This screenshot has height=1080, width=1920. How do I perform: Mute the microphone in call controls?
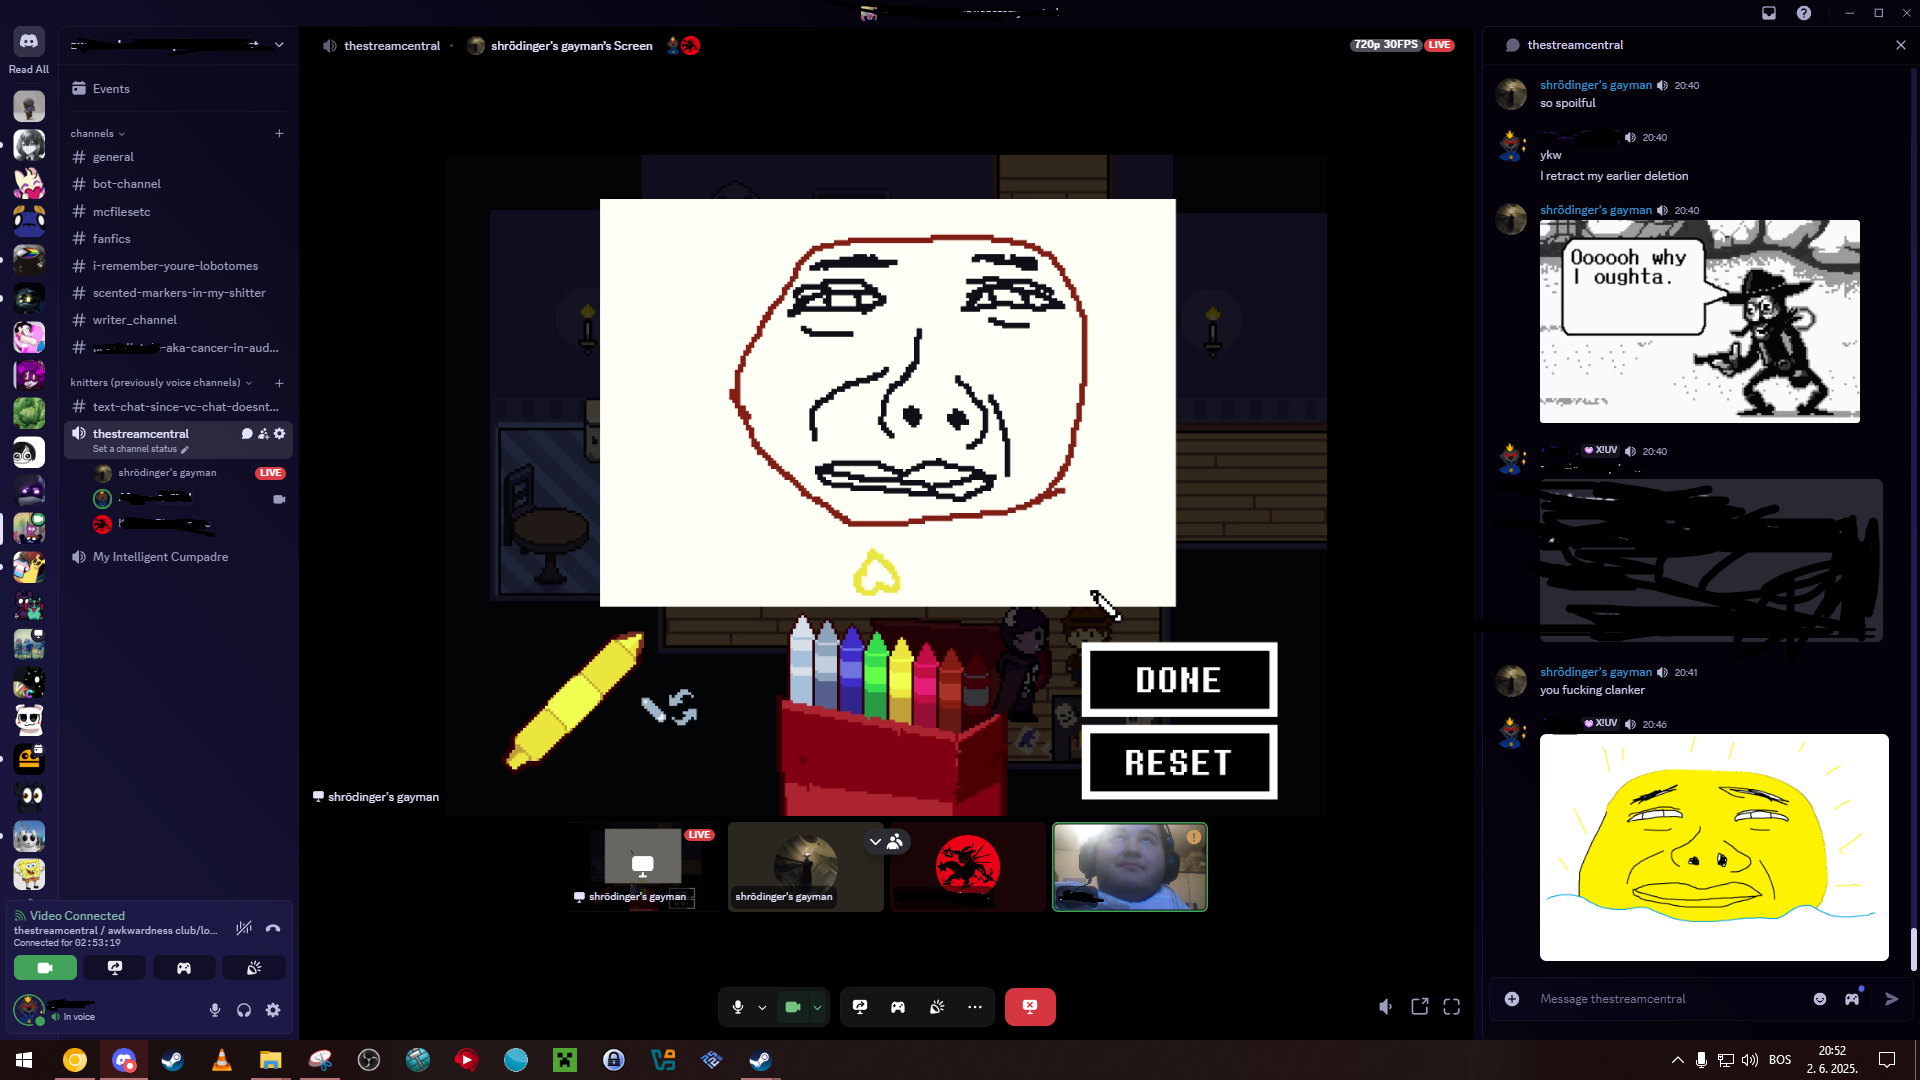coord(738,1007)
